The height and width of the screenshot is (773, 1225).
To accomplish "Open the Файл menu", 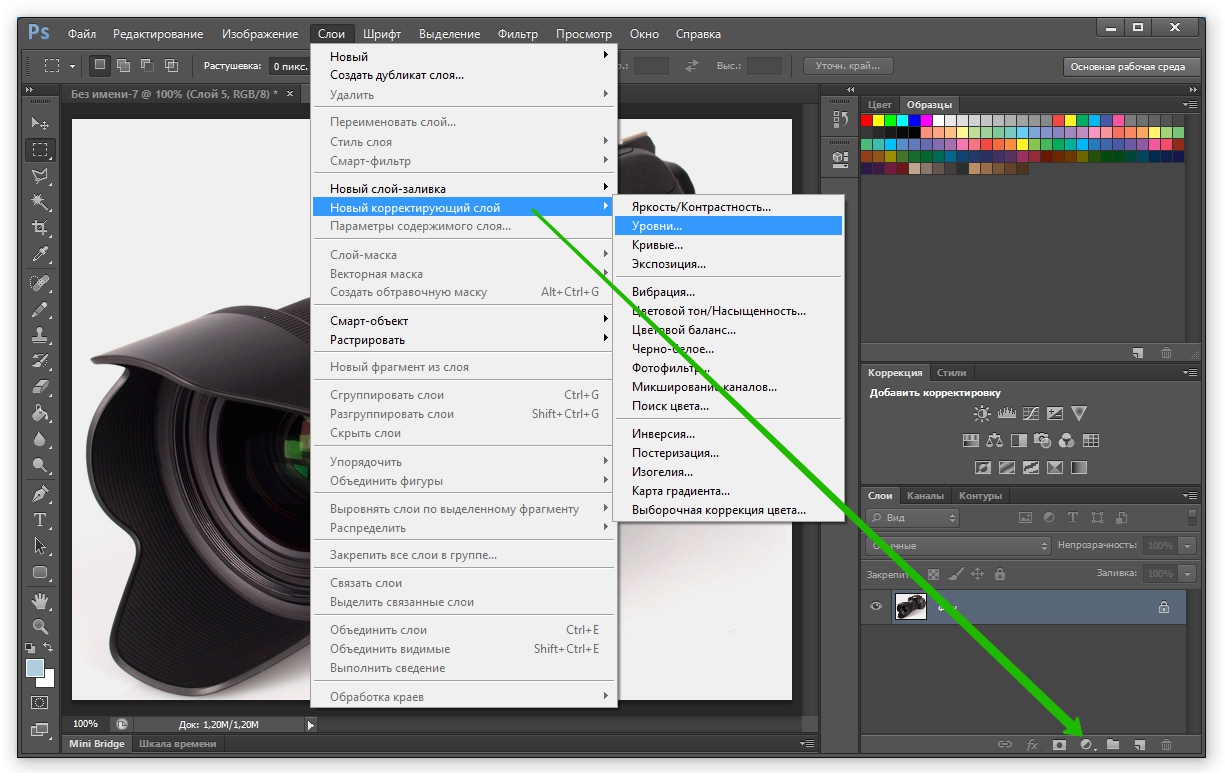I will point(82,34).
